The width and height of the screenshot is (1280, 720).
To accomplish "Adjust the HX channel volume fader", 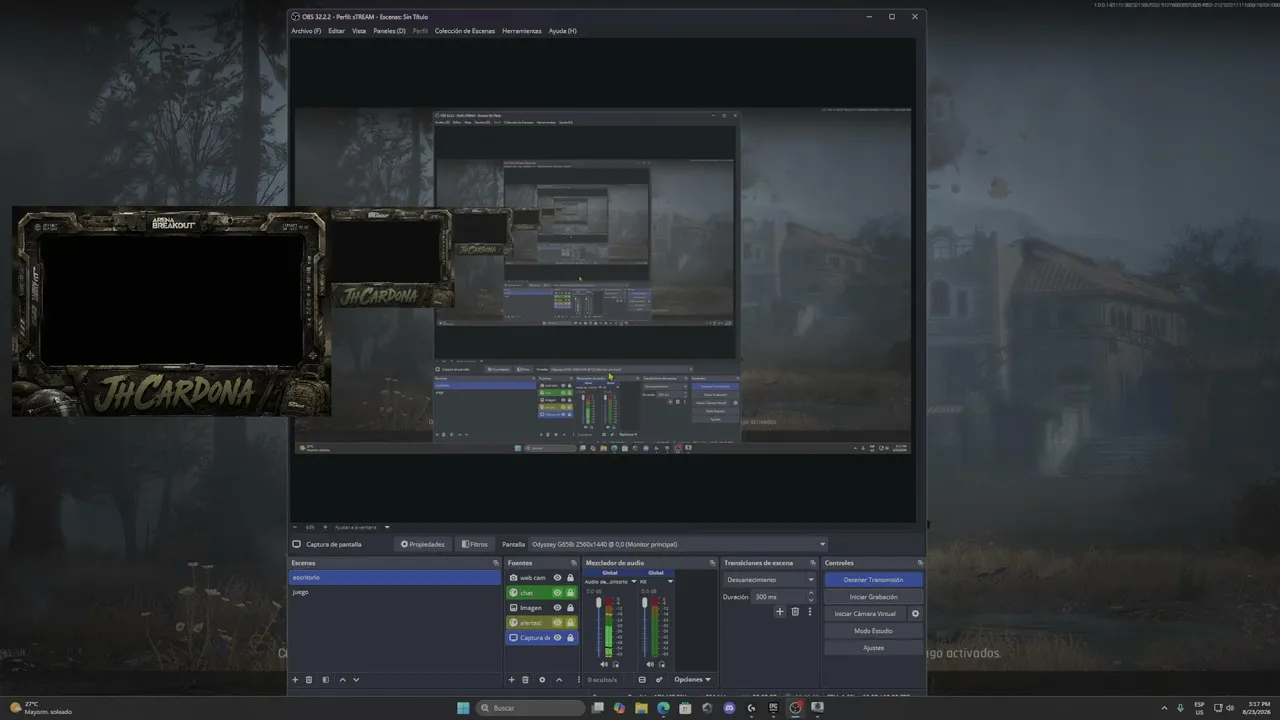I will pos(645,603).
